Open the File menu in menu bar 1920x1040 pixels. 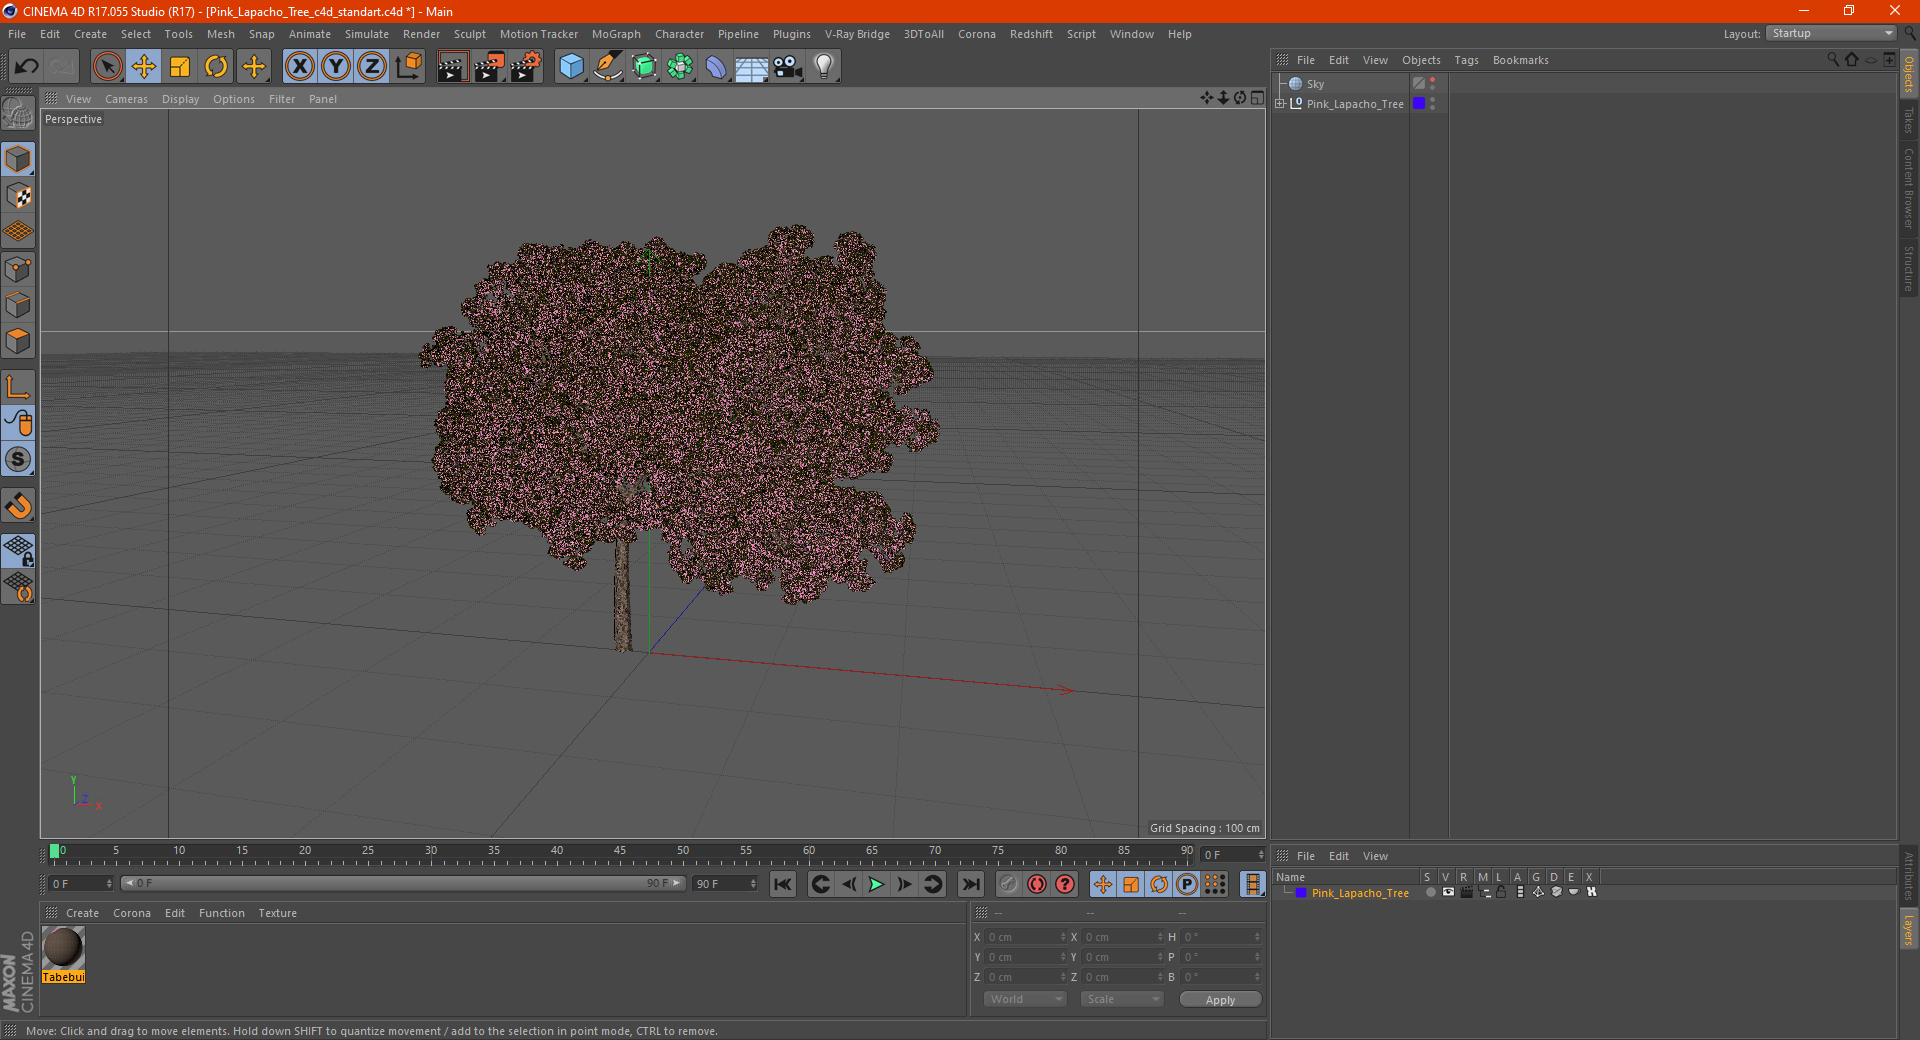pyautogui.click(x=17, y=34)
